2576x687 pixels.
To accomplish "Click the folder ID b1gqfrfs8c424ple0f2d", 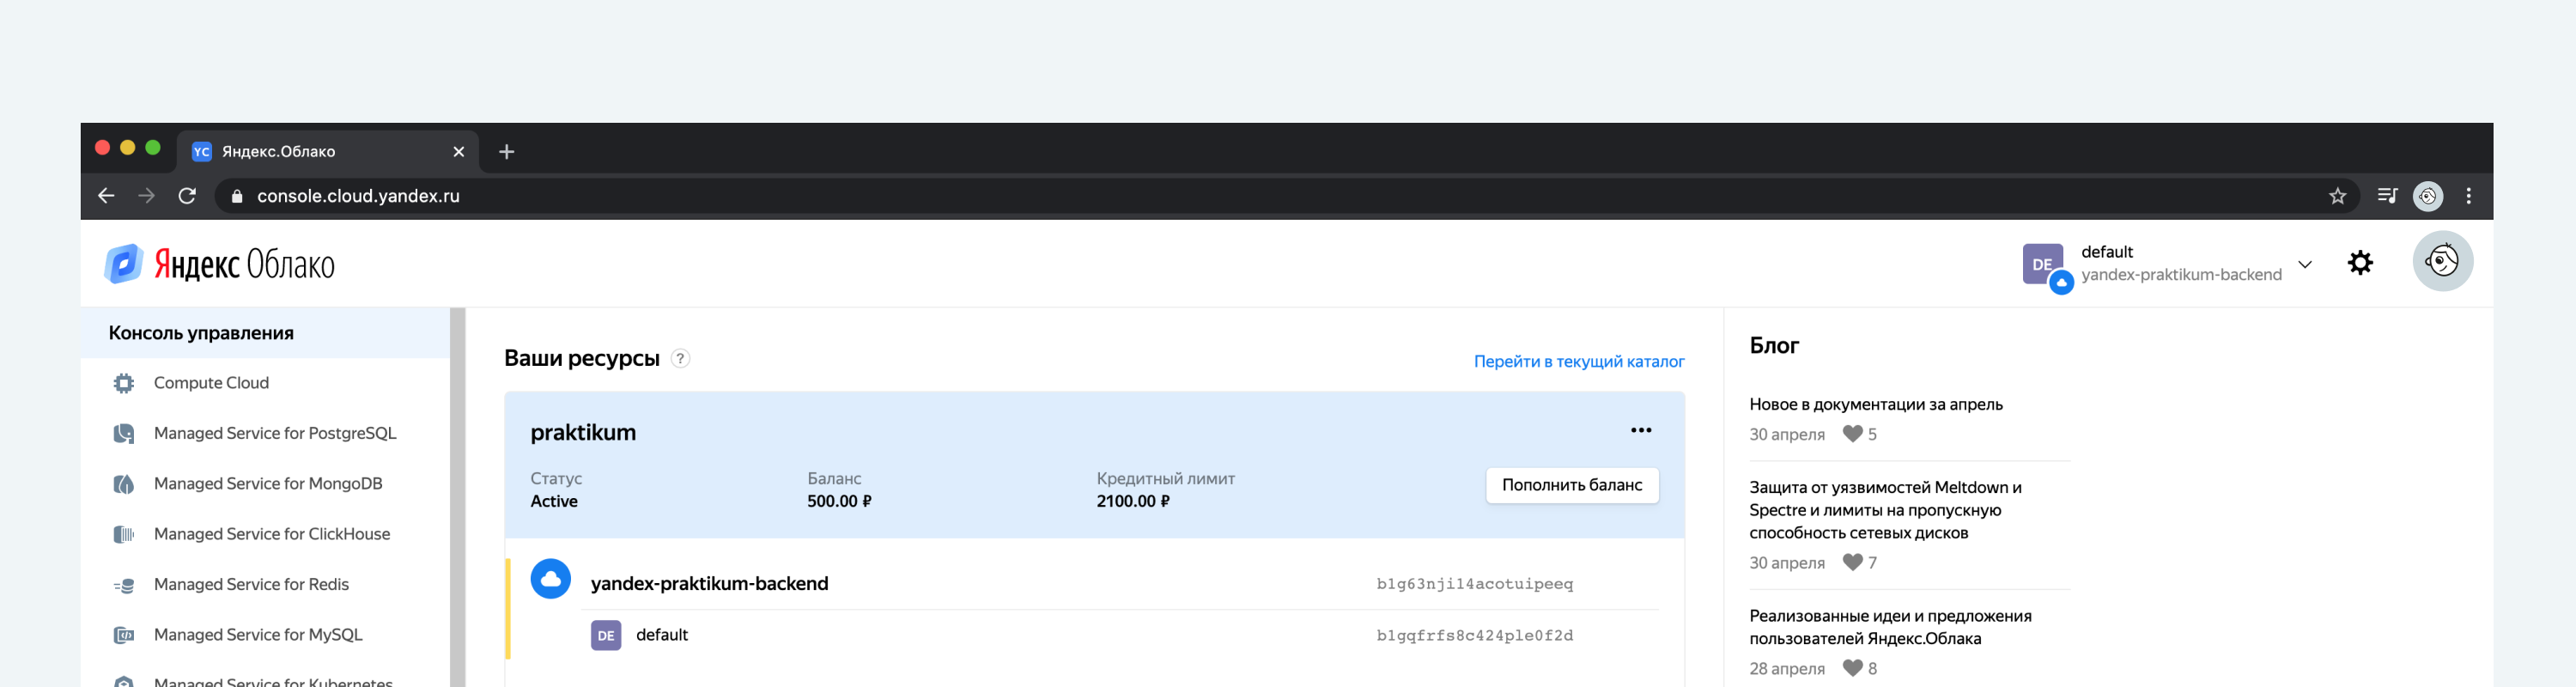I will pyautogui.click(x=1474, y=636).
